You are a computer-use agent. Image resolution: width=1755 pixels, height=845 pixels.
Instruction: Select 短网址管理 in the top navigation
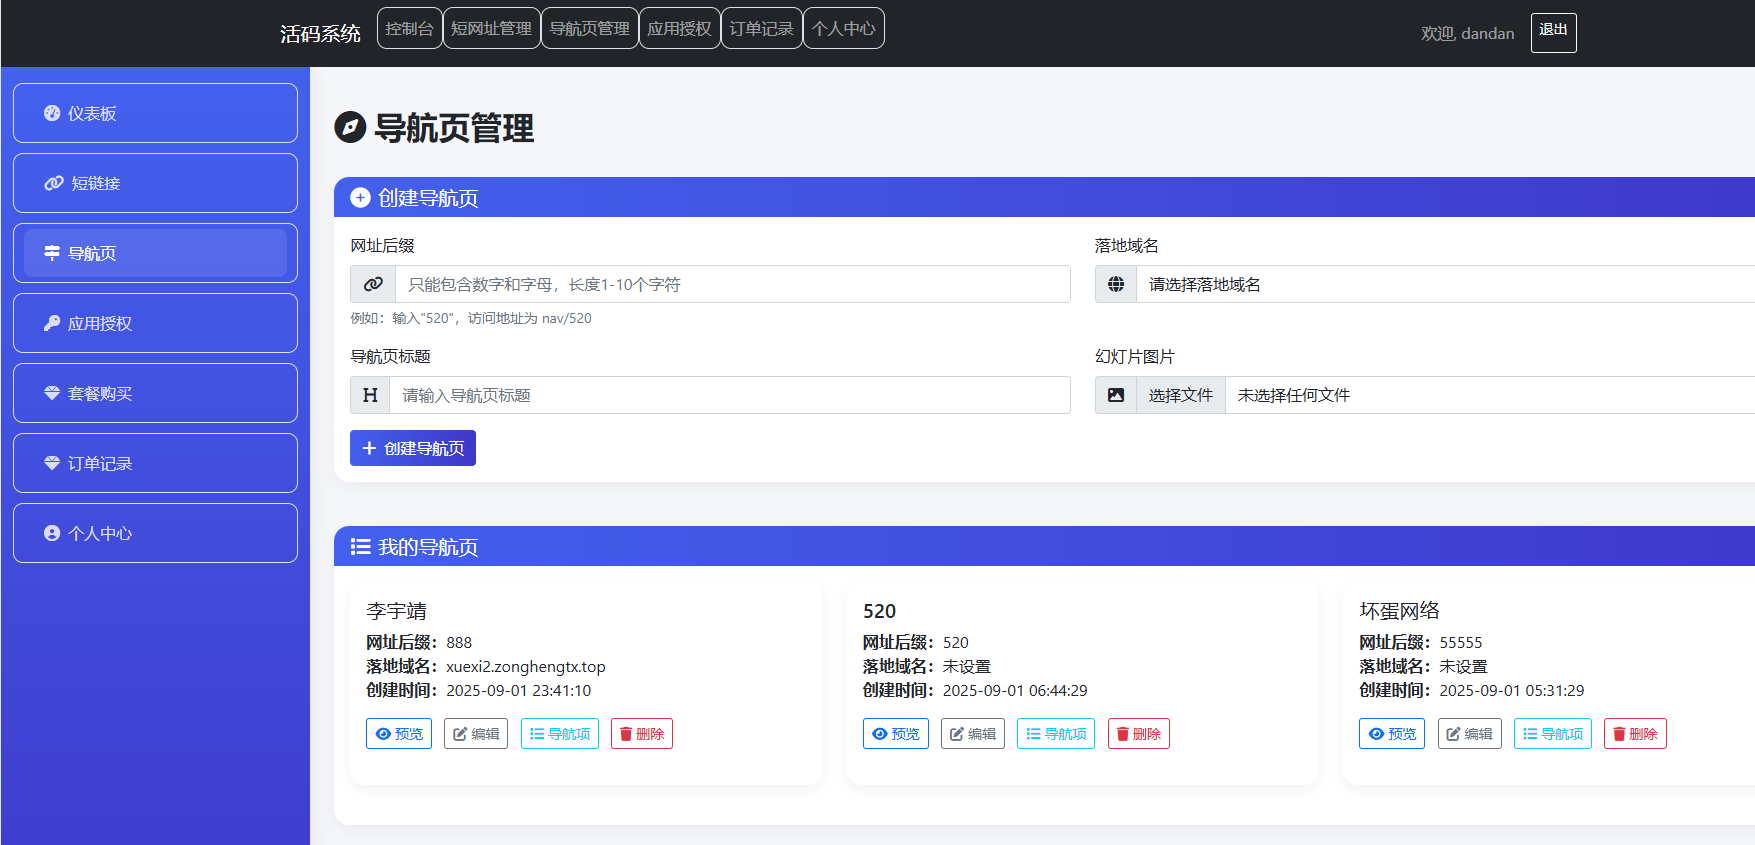coord(491,28)
